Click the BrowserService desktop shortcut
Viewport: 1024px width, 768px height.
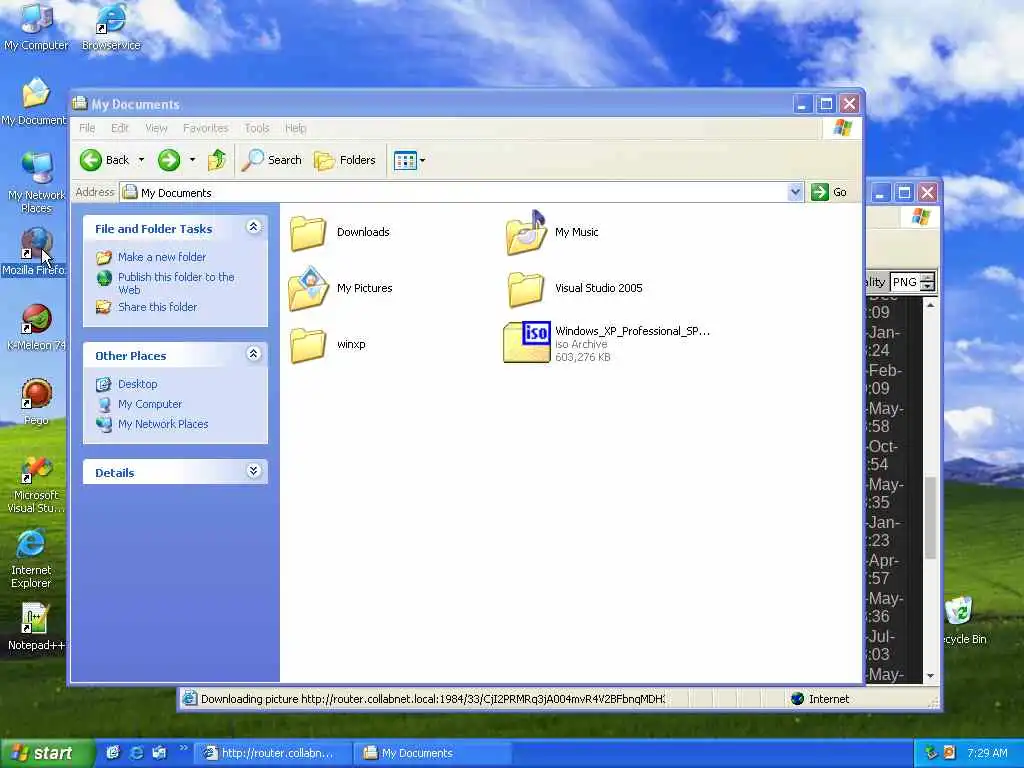(x=111, y=26)
